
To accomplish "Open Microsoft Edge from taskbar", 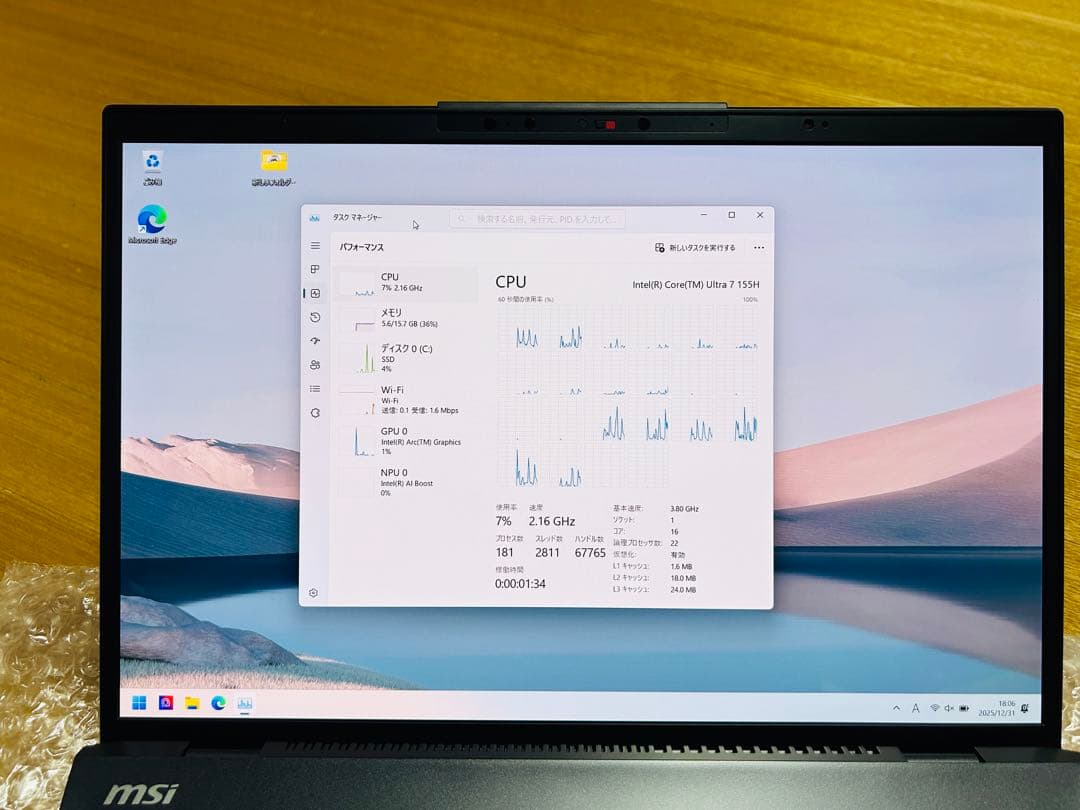I will click(x=218, y=703).
